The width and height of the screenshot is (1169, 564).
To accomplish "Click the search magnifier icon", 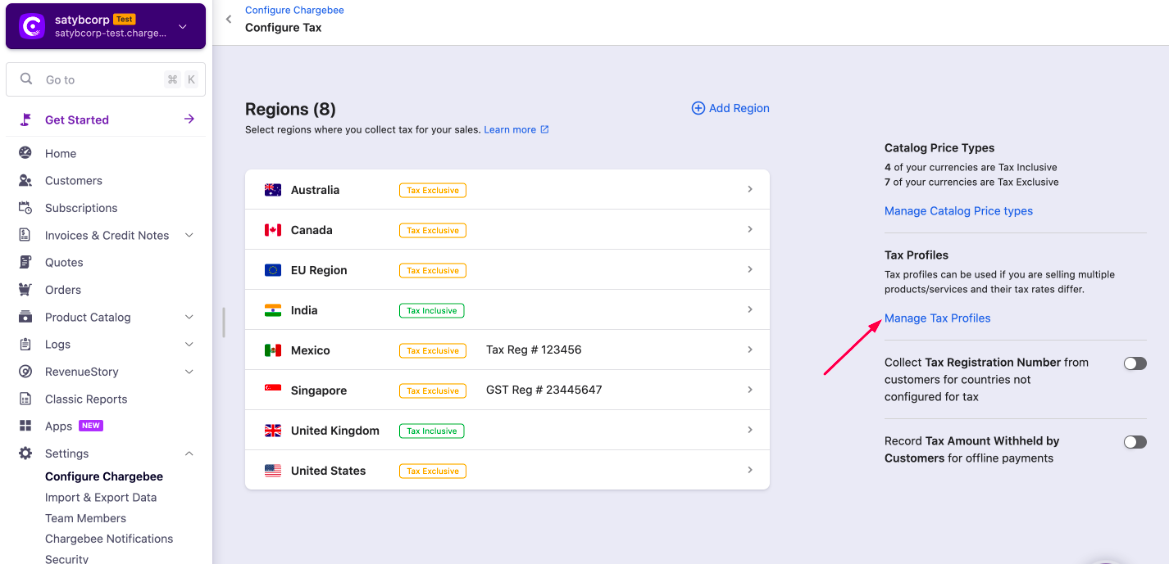I will 26,79.
